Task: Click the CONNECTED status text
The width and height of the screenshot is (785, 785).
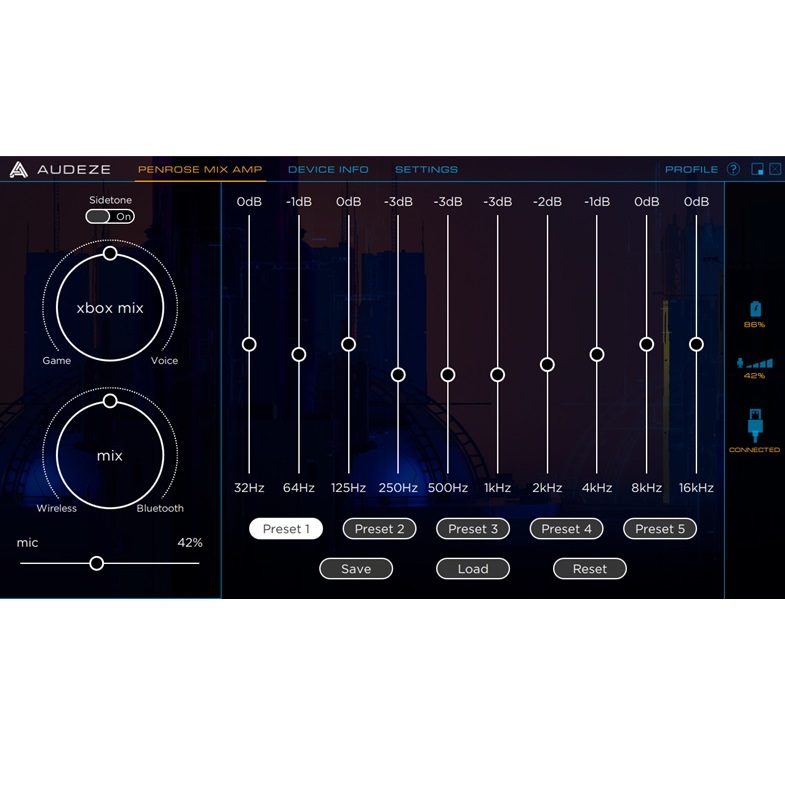Action: point(754,450)
